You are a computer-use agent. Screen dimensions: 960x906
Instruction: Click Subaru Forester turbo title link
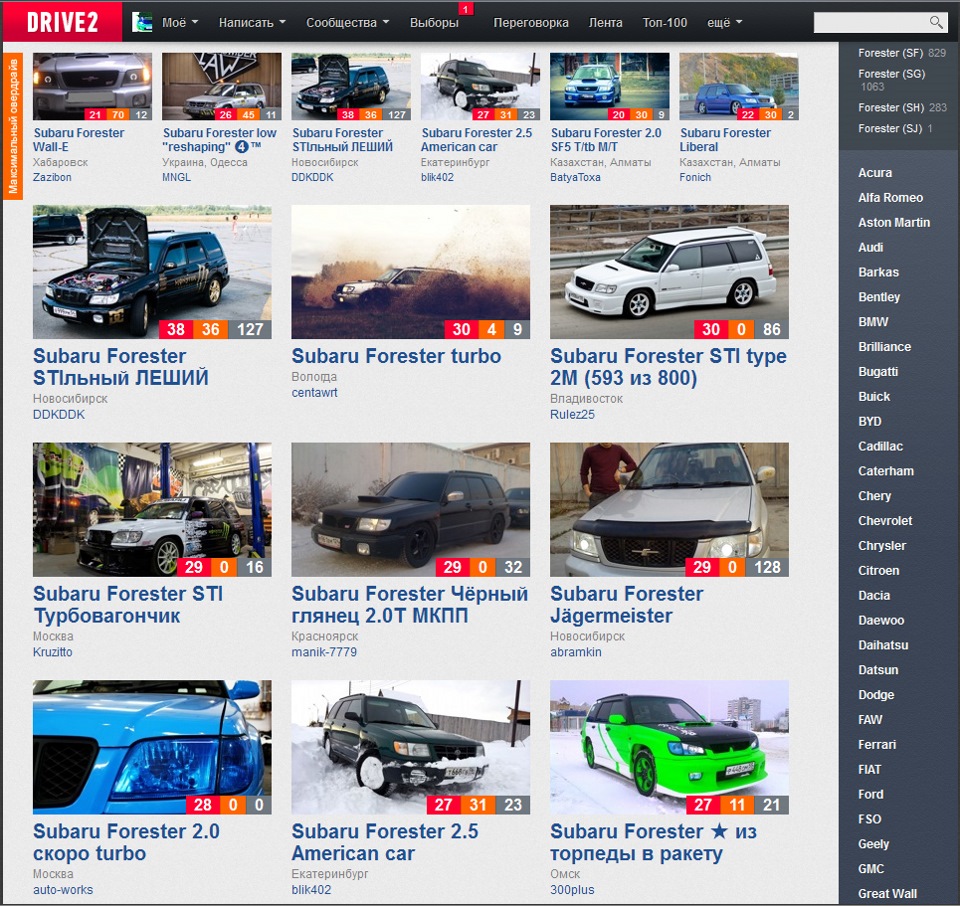[396, 356]
